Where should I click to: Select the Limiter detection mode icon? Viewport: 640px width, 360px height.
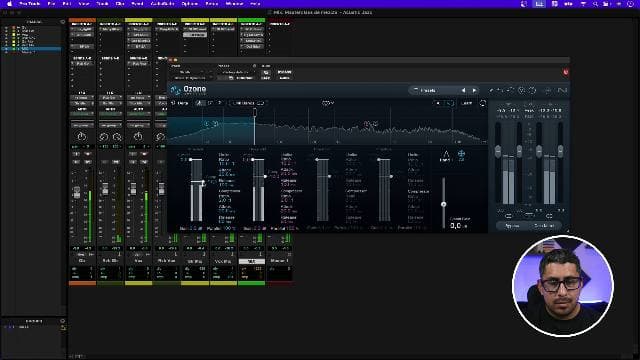pyautogui.click(x=446, y=156)
